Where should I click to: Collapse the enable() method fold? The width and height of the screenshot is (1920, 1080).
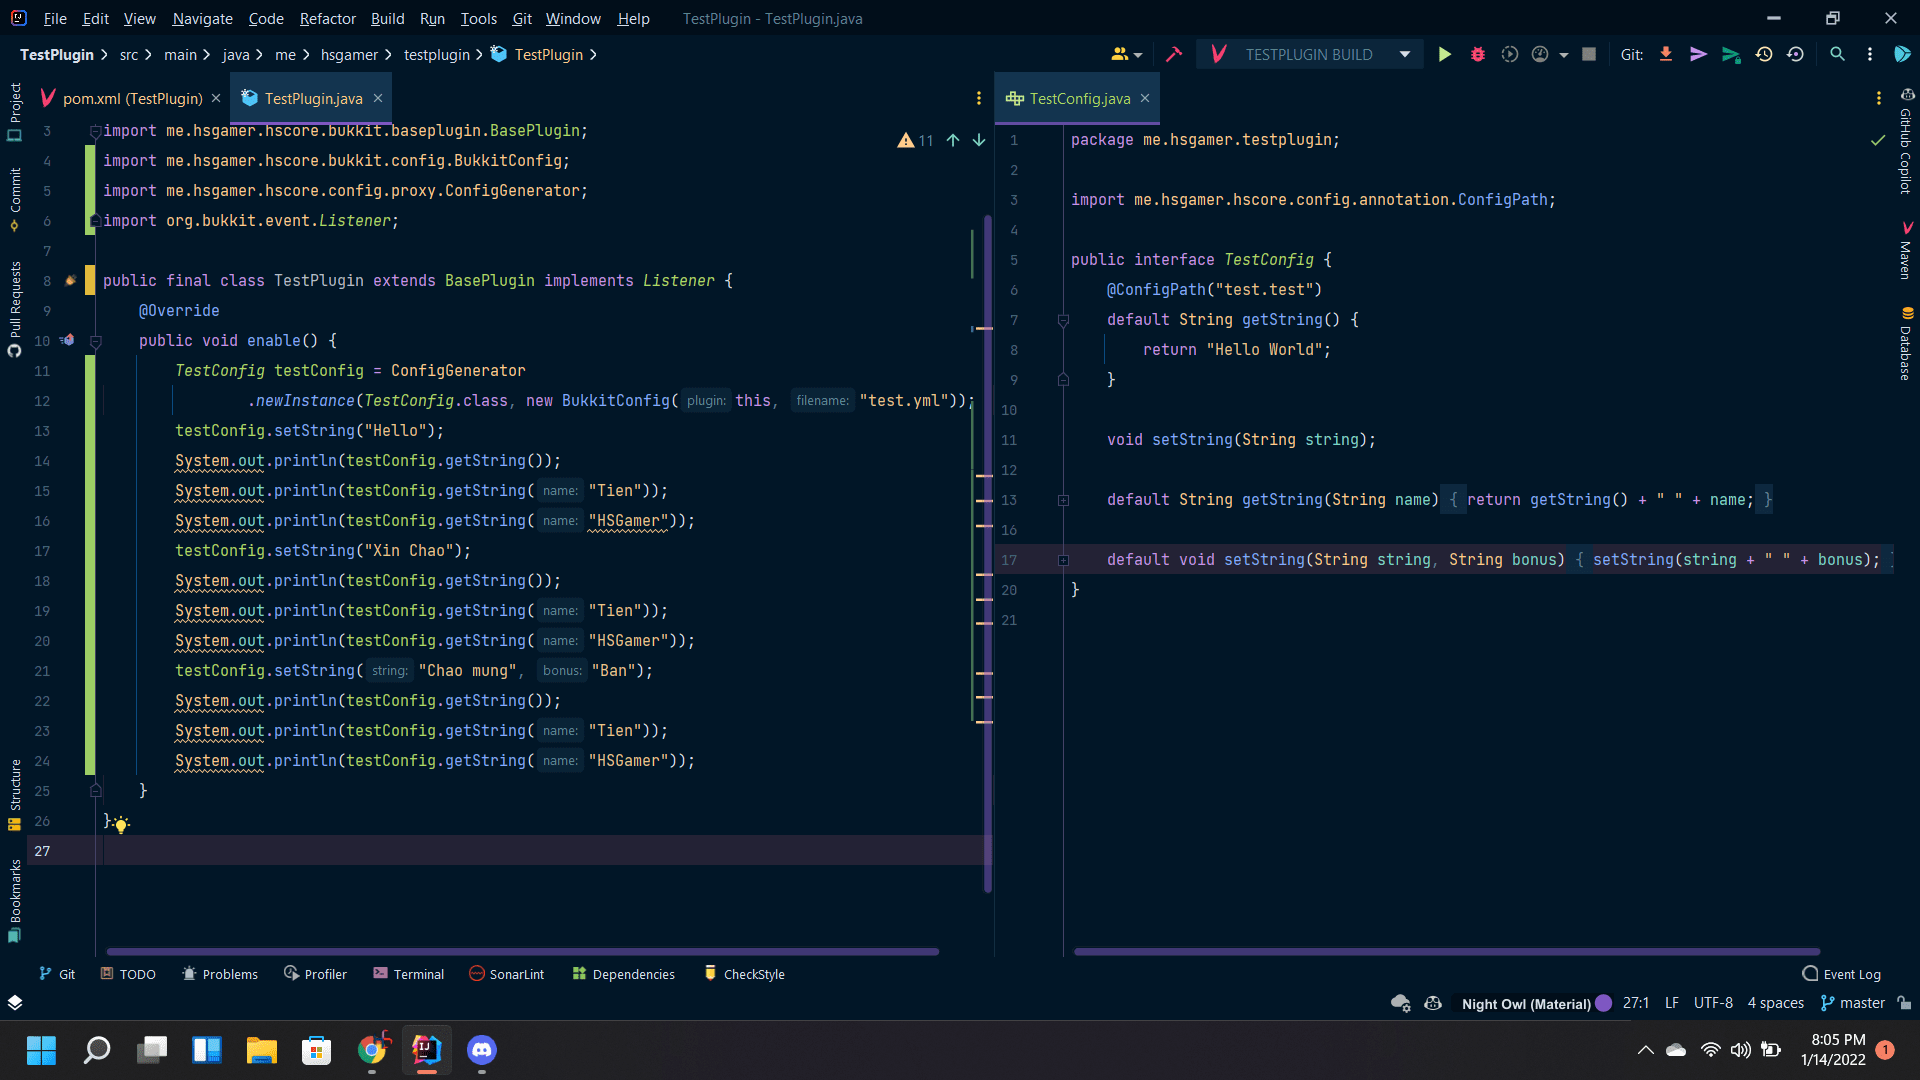[x=96, y=341]
